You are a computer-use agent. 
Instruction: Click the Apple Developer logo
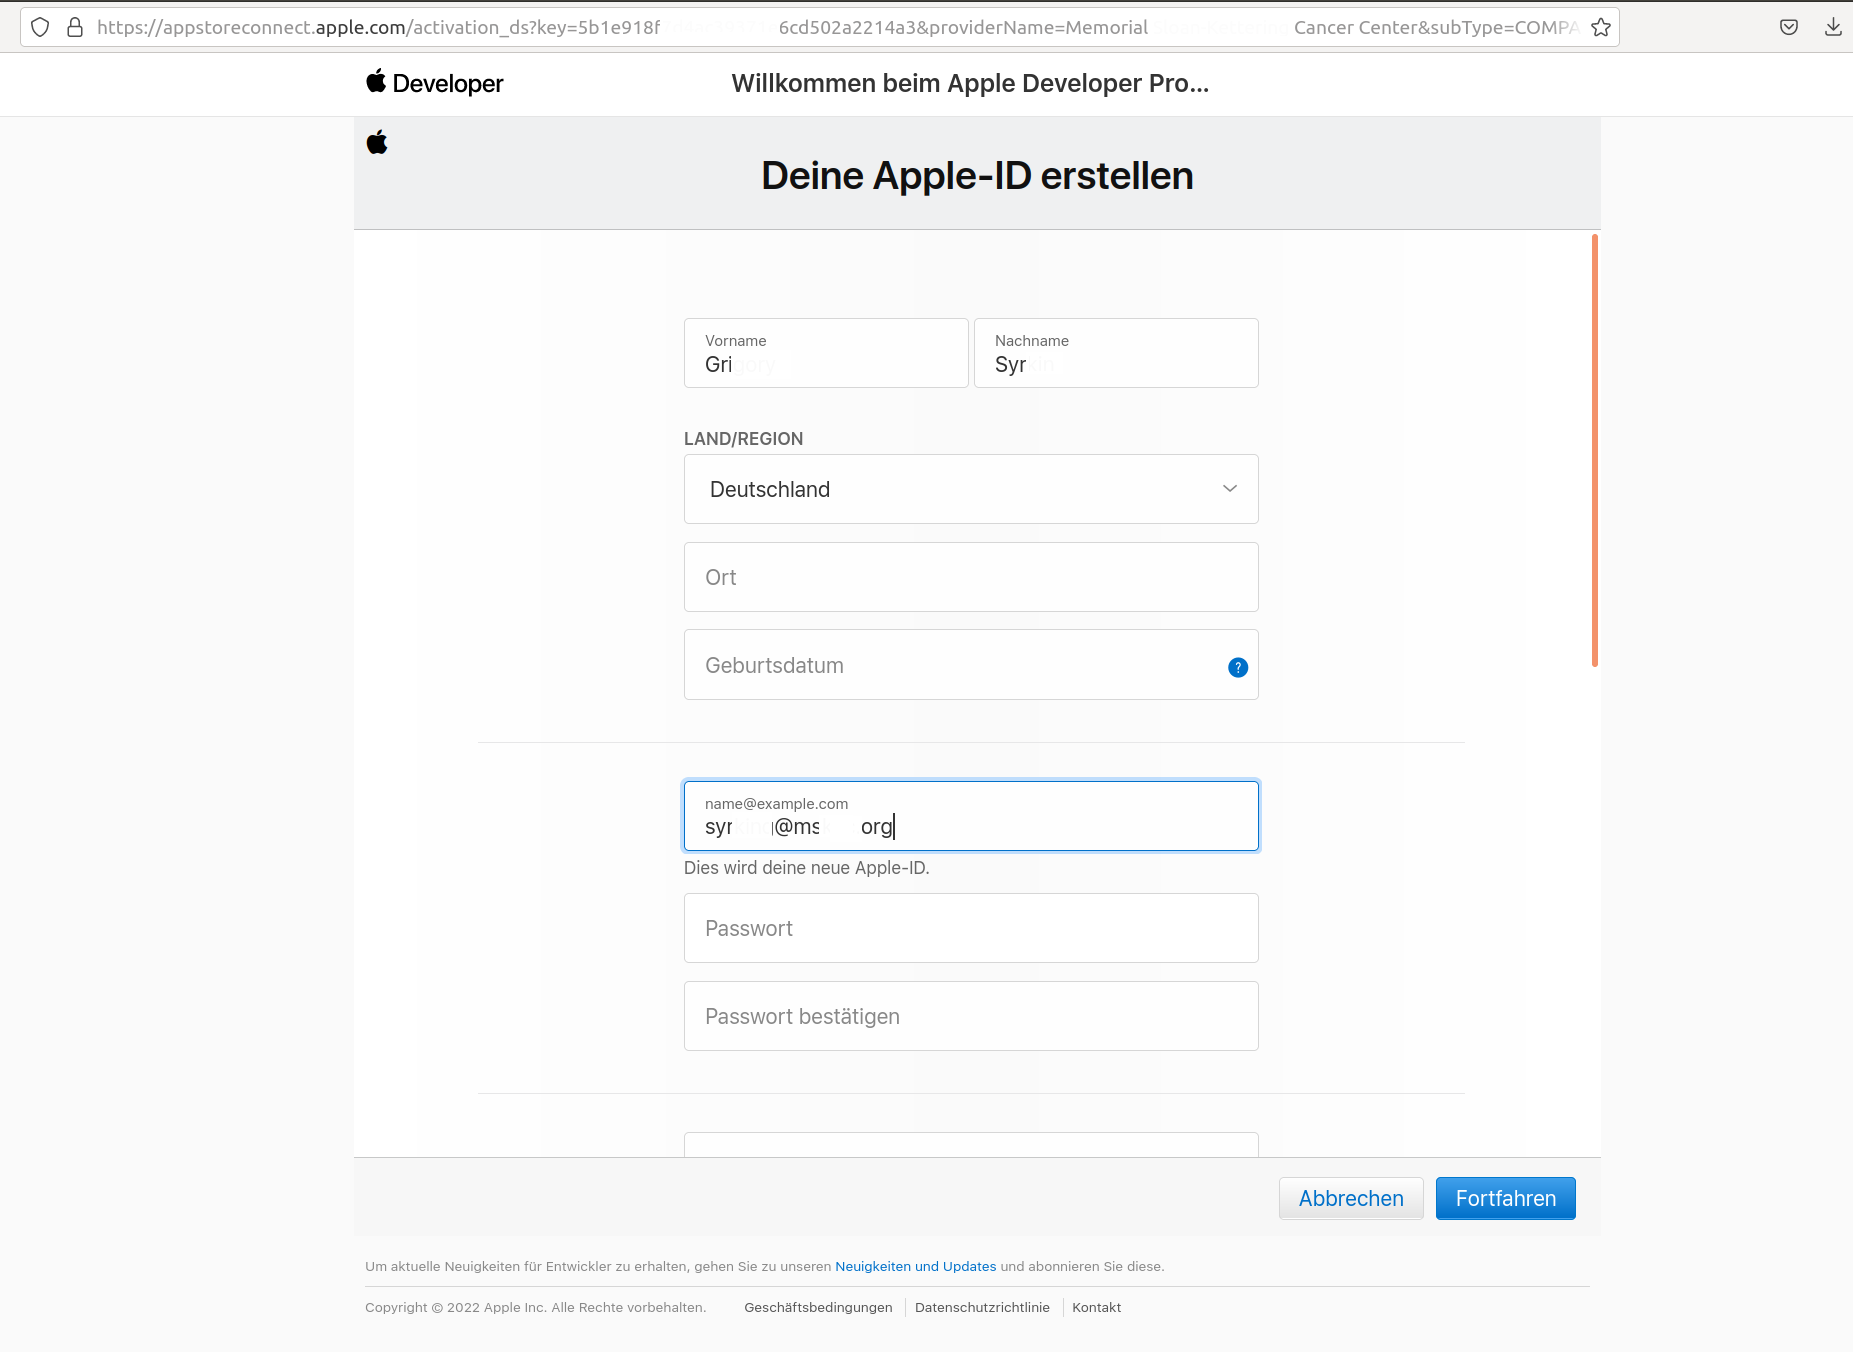435,83
